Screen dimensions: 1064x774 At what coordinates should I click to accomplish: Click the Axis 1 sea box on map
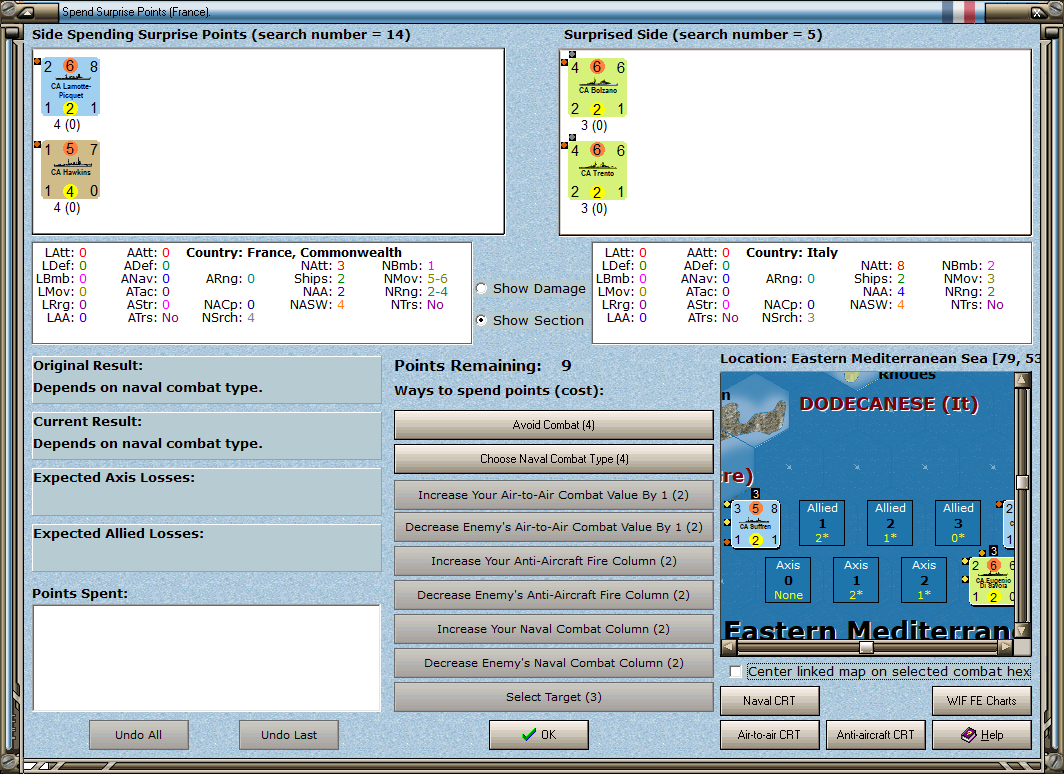tap(856, 580)
